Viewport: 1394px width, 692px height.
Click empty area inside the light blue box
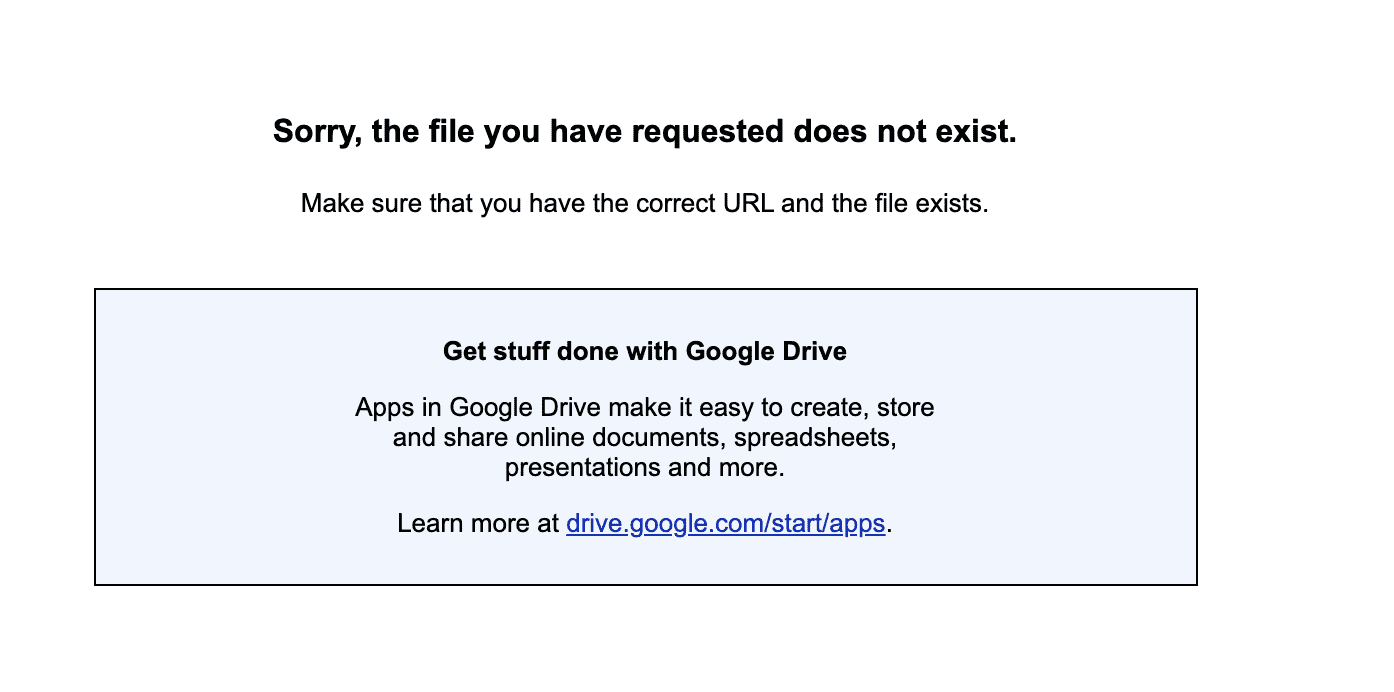220,440
